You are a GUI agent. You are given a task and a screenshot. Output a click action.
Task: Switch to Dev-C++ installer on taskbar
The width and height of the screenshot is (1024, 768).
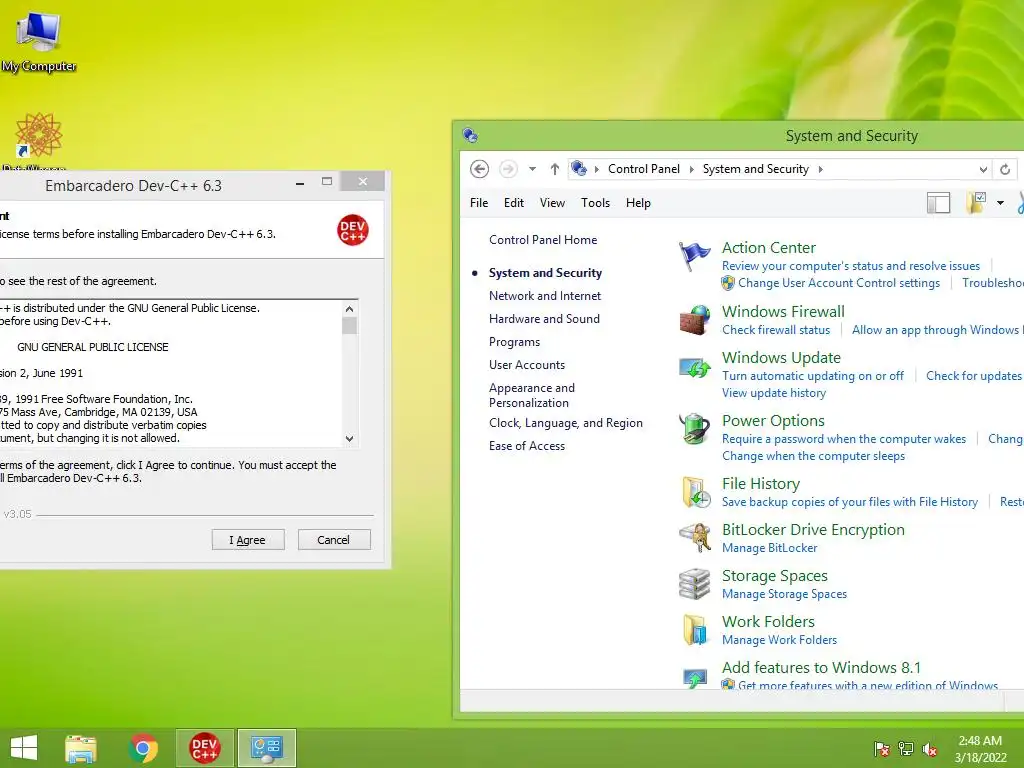coord(204,748)
